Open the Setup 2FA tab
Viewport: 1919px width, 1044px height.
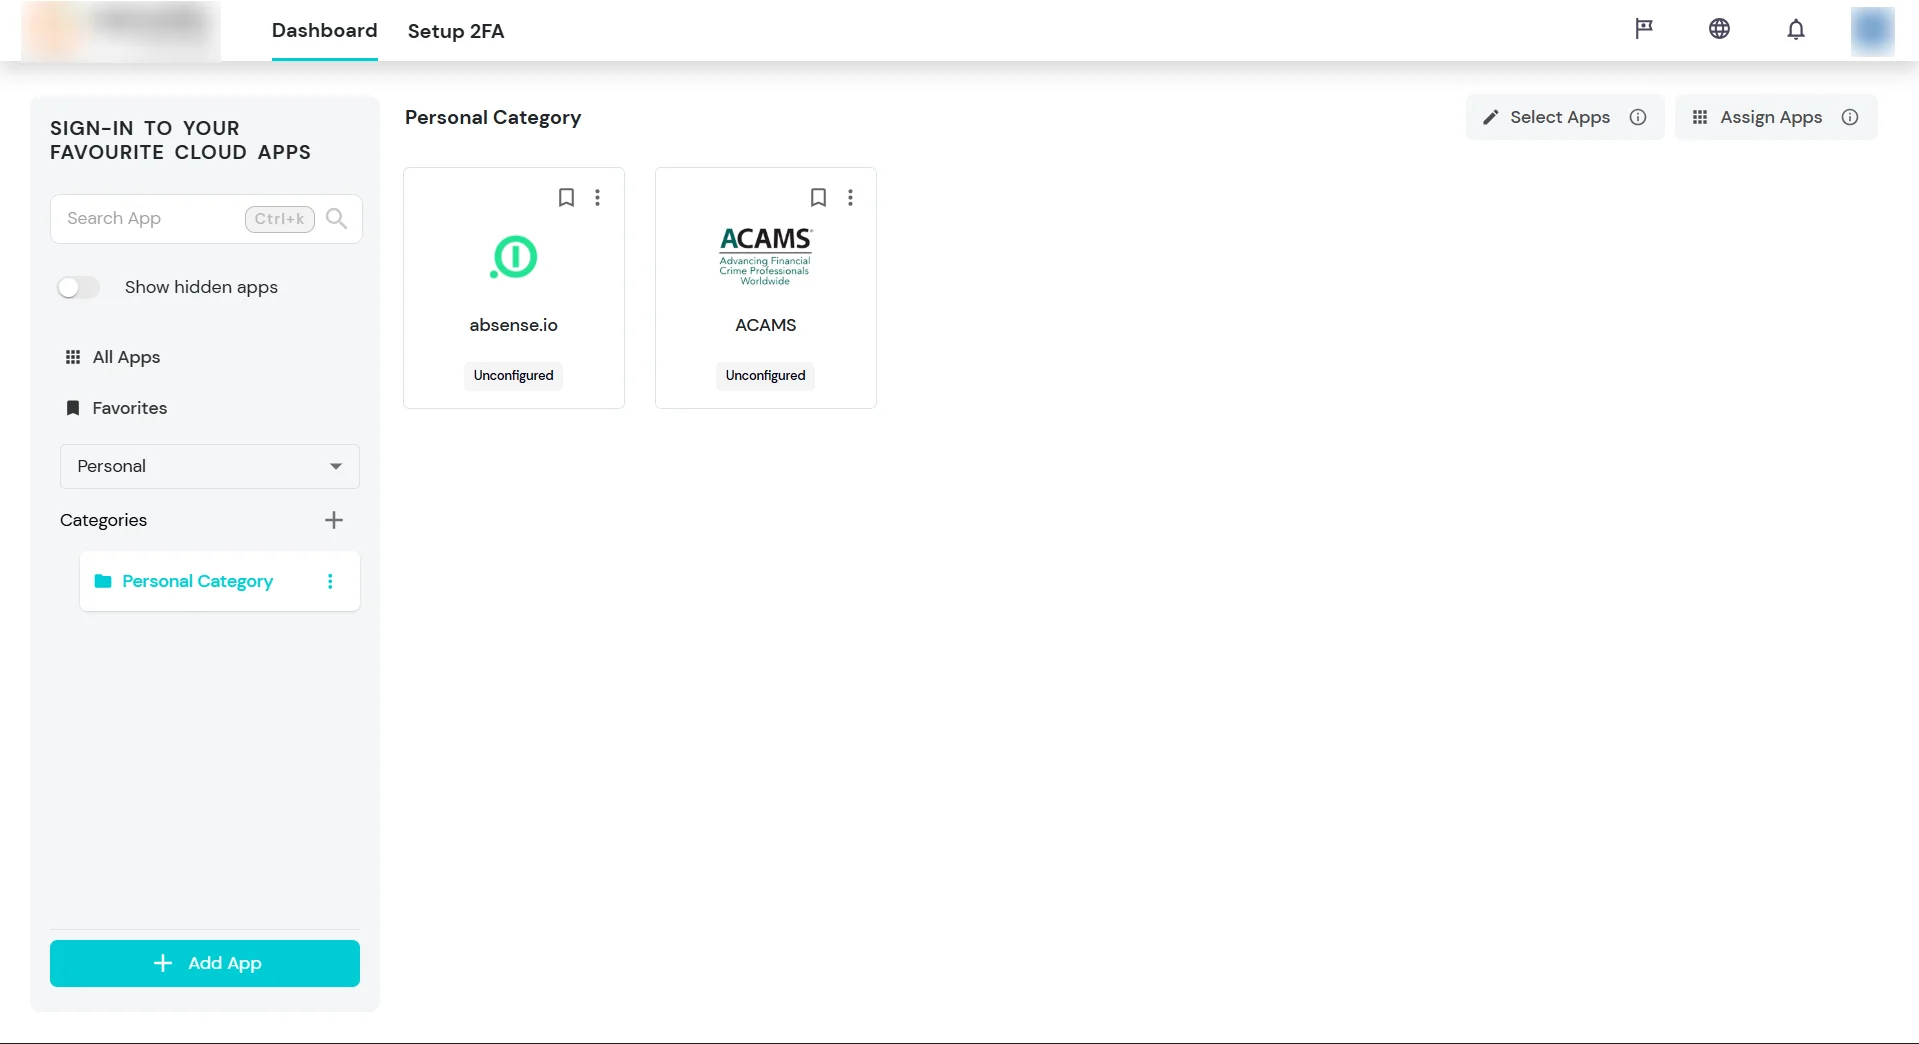(456, 31)
